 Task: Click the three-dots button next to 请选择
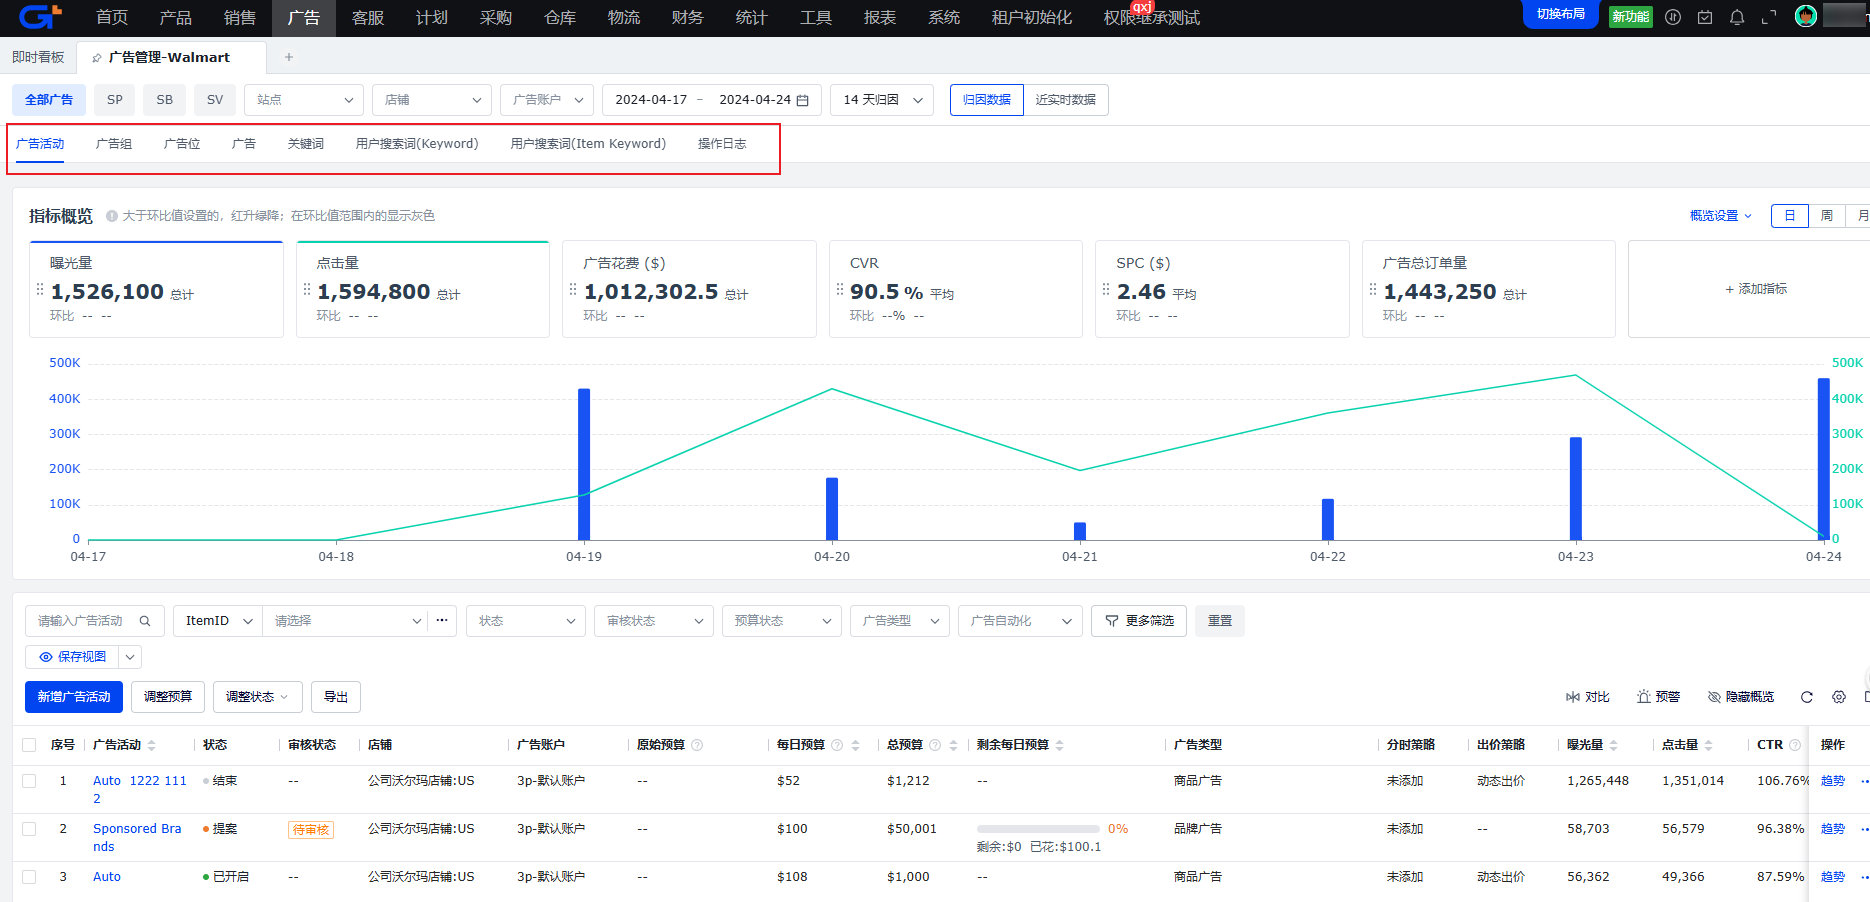(x=442, y=621)
